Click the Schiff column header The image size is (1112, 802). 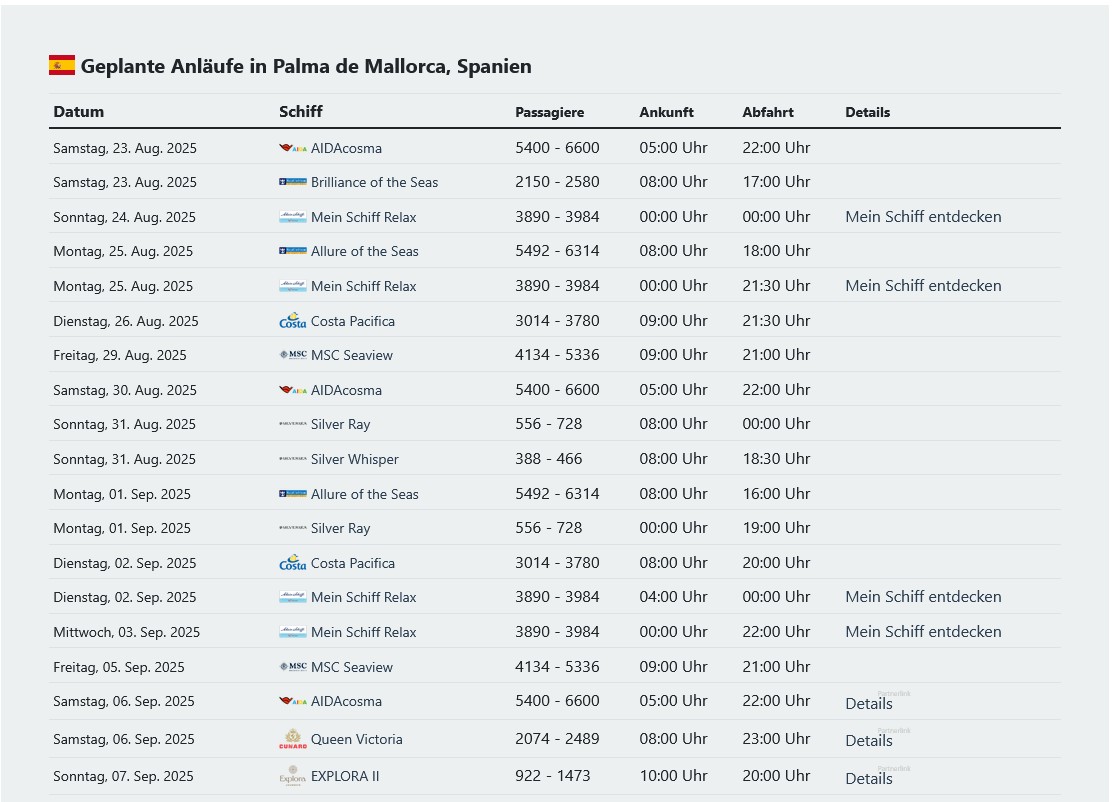301,111
